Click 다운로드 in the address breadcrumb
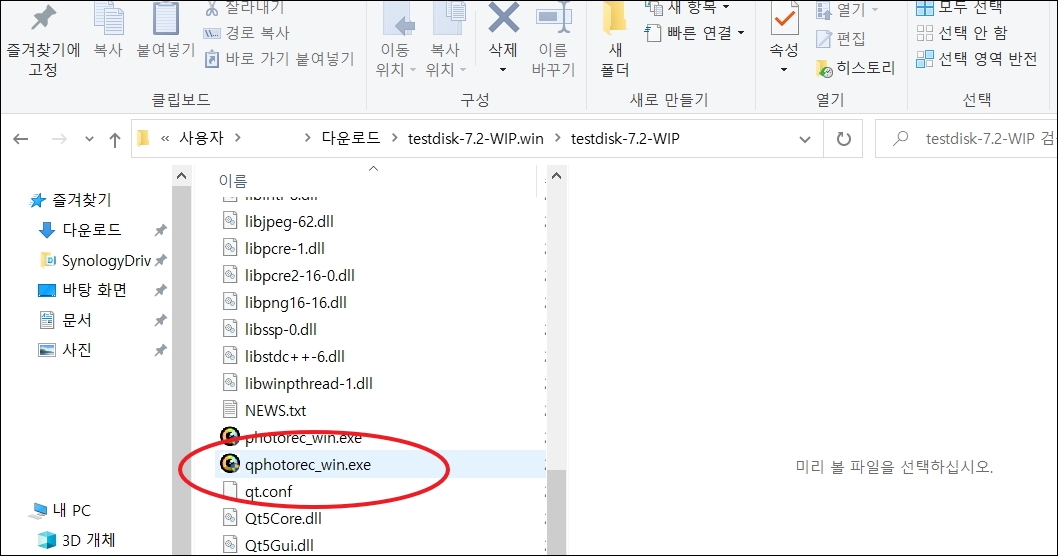This screenshot has width=1058, height=556. click(351, 138)
